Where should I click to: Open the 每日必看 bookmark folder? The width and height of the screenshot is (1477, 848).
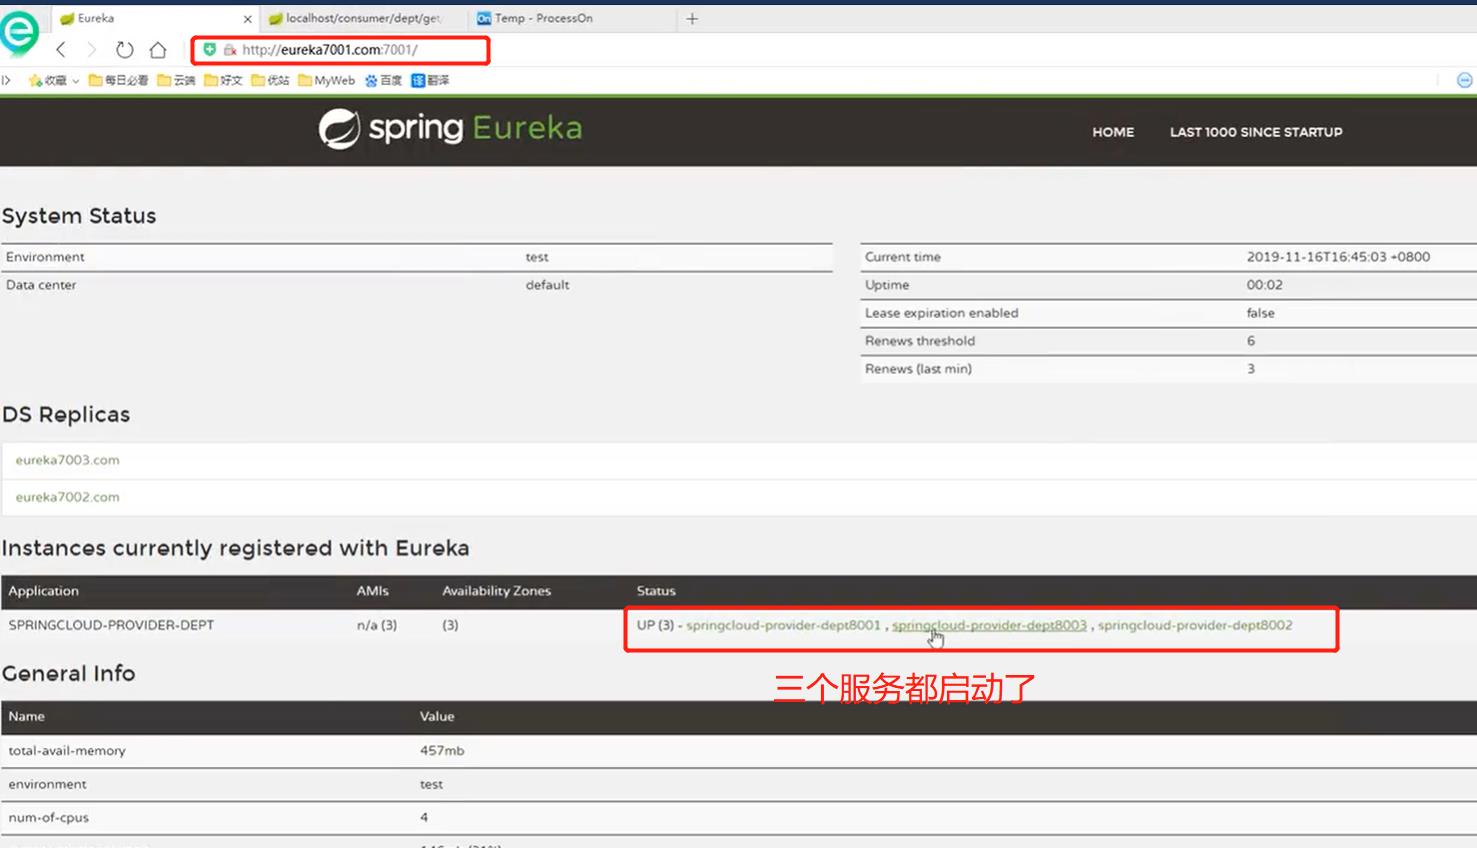point(118,80)
